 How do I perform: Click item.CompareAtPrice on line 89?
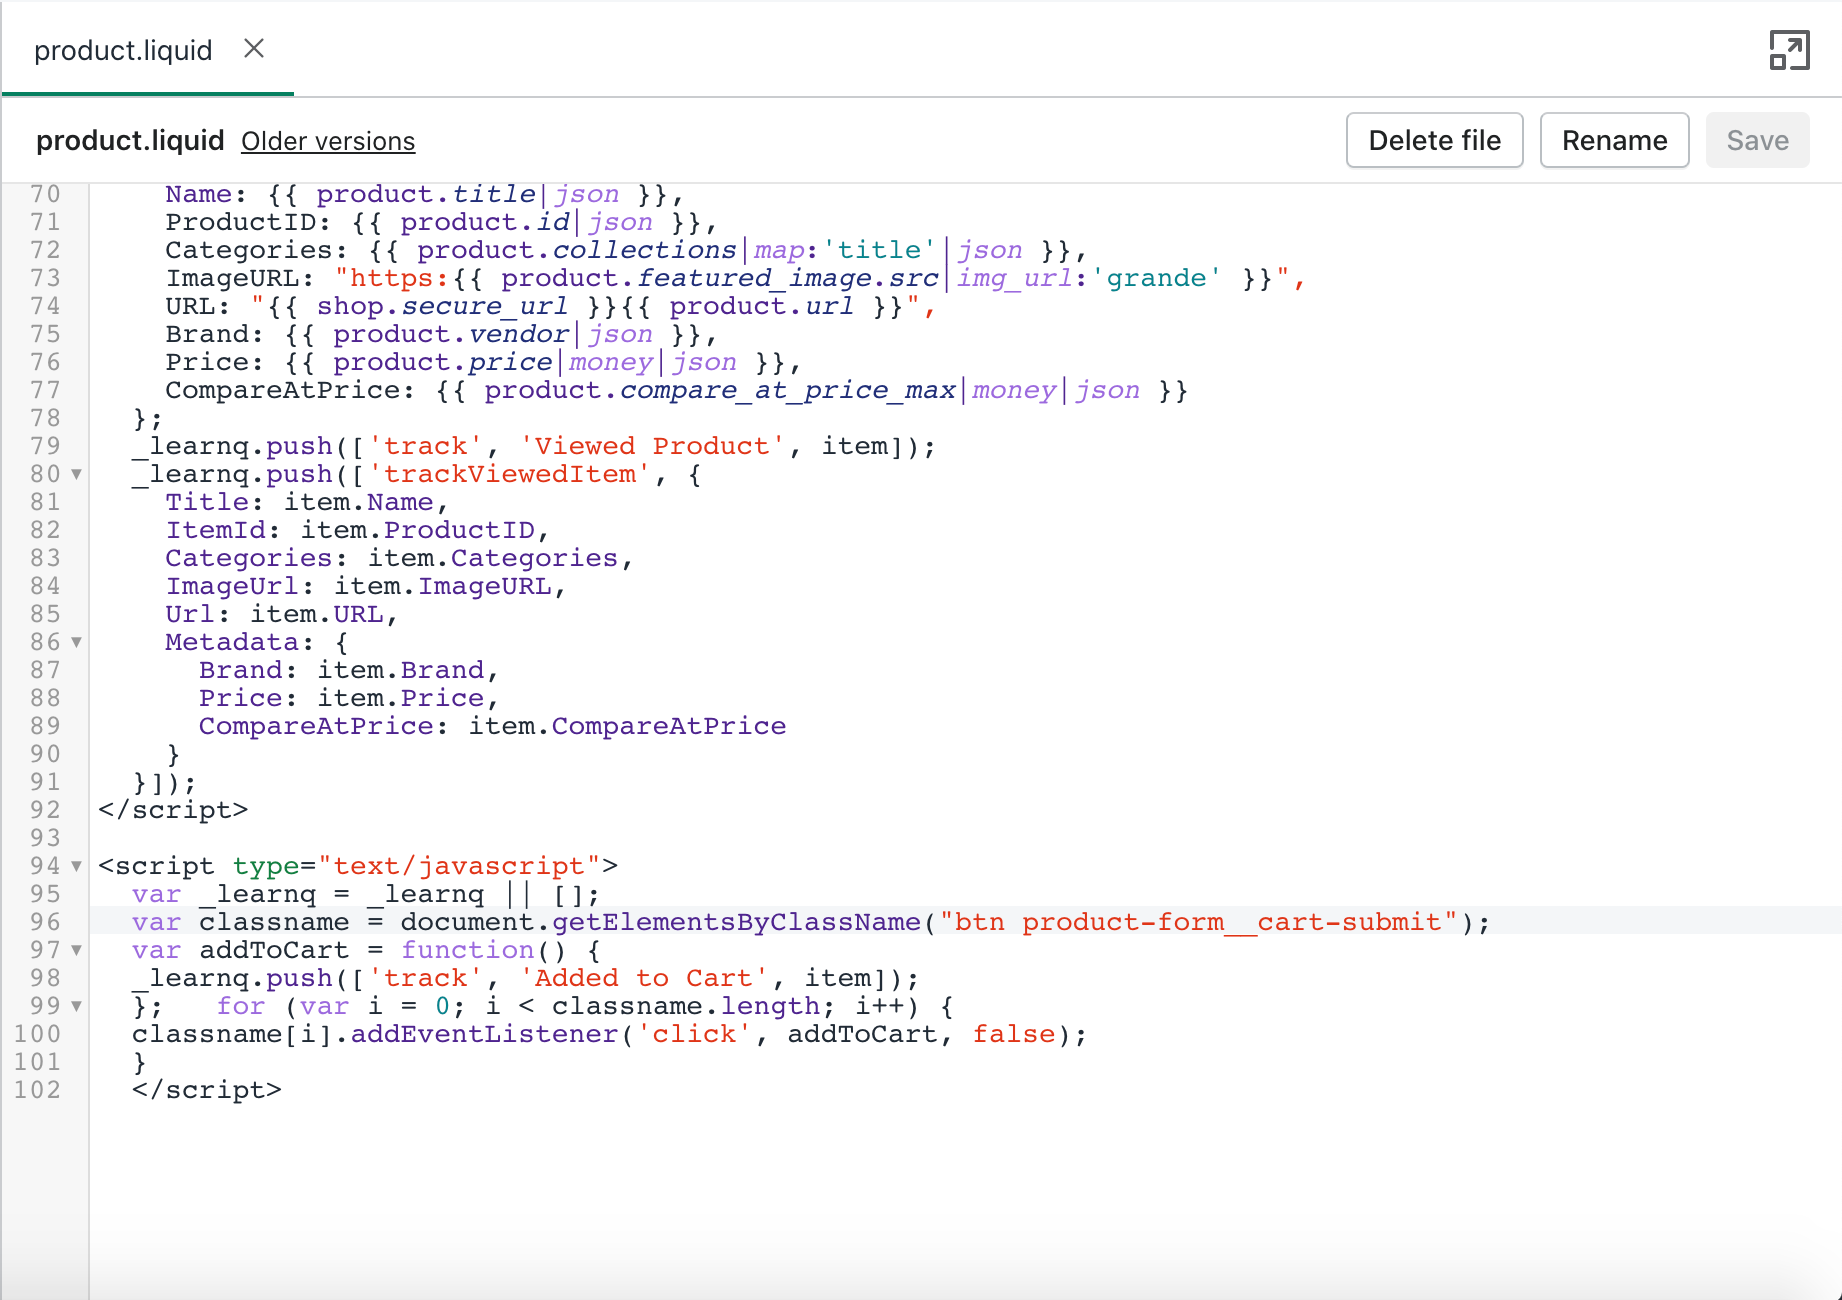pyautogui.click(x=627, y=726)
